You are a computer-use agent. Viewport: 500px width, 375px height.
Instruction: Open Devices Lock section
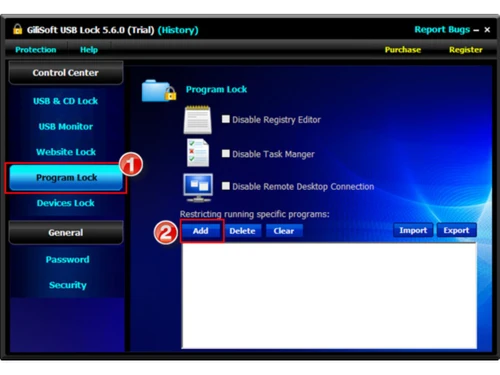pos(66,203)
